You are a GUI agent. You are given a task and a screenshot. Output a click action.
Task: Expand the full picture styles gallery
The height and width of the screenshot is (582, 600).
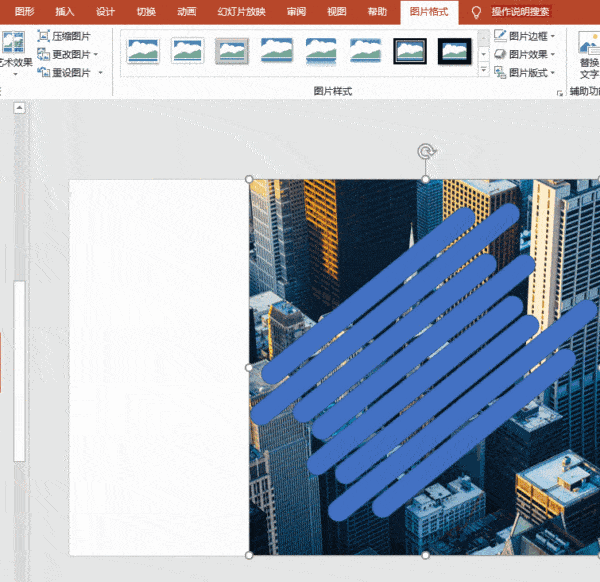484,70
